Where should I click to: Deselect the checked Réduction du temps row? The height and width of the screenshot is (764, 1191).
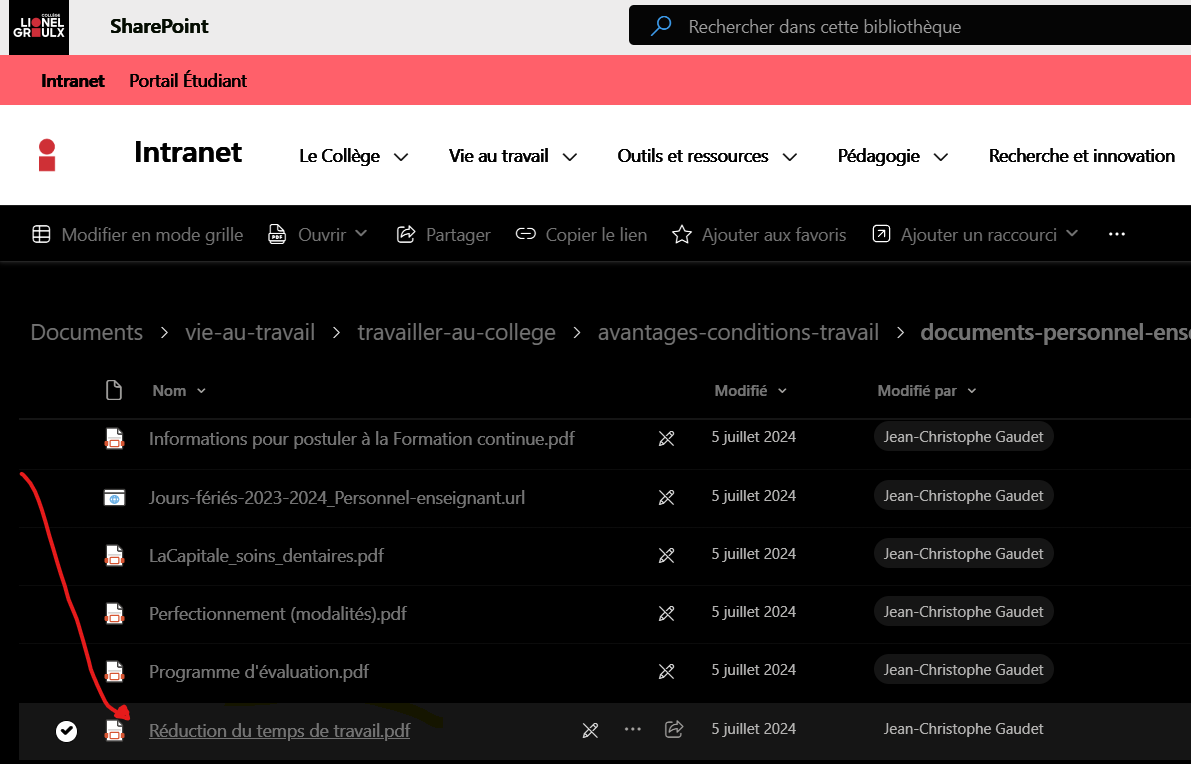66,731
